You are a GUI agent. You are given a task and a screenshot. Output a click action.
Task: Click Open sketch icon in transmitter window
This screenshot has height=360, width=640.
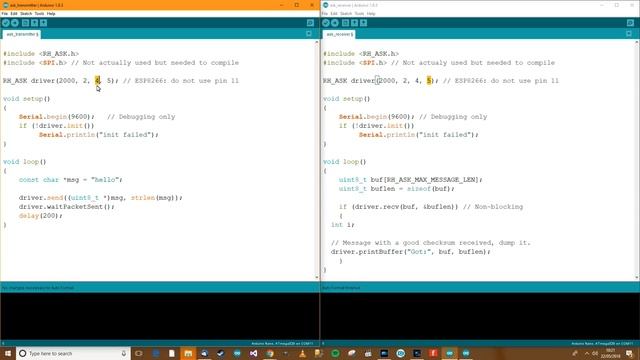tap(34, 23)
